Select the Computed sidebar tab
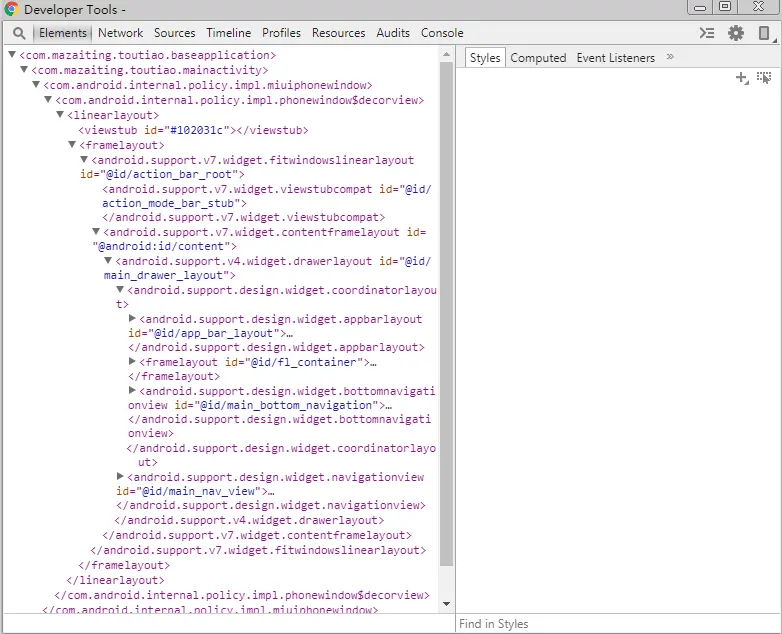The height and width of the screenshot is (634, 782). 538,58
